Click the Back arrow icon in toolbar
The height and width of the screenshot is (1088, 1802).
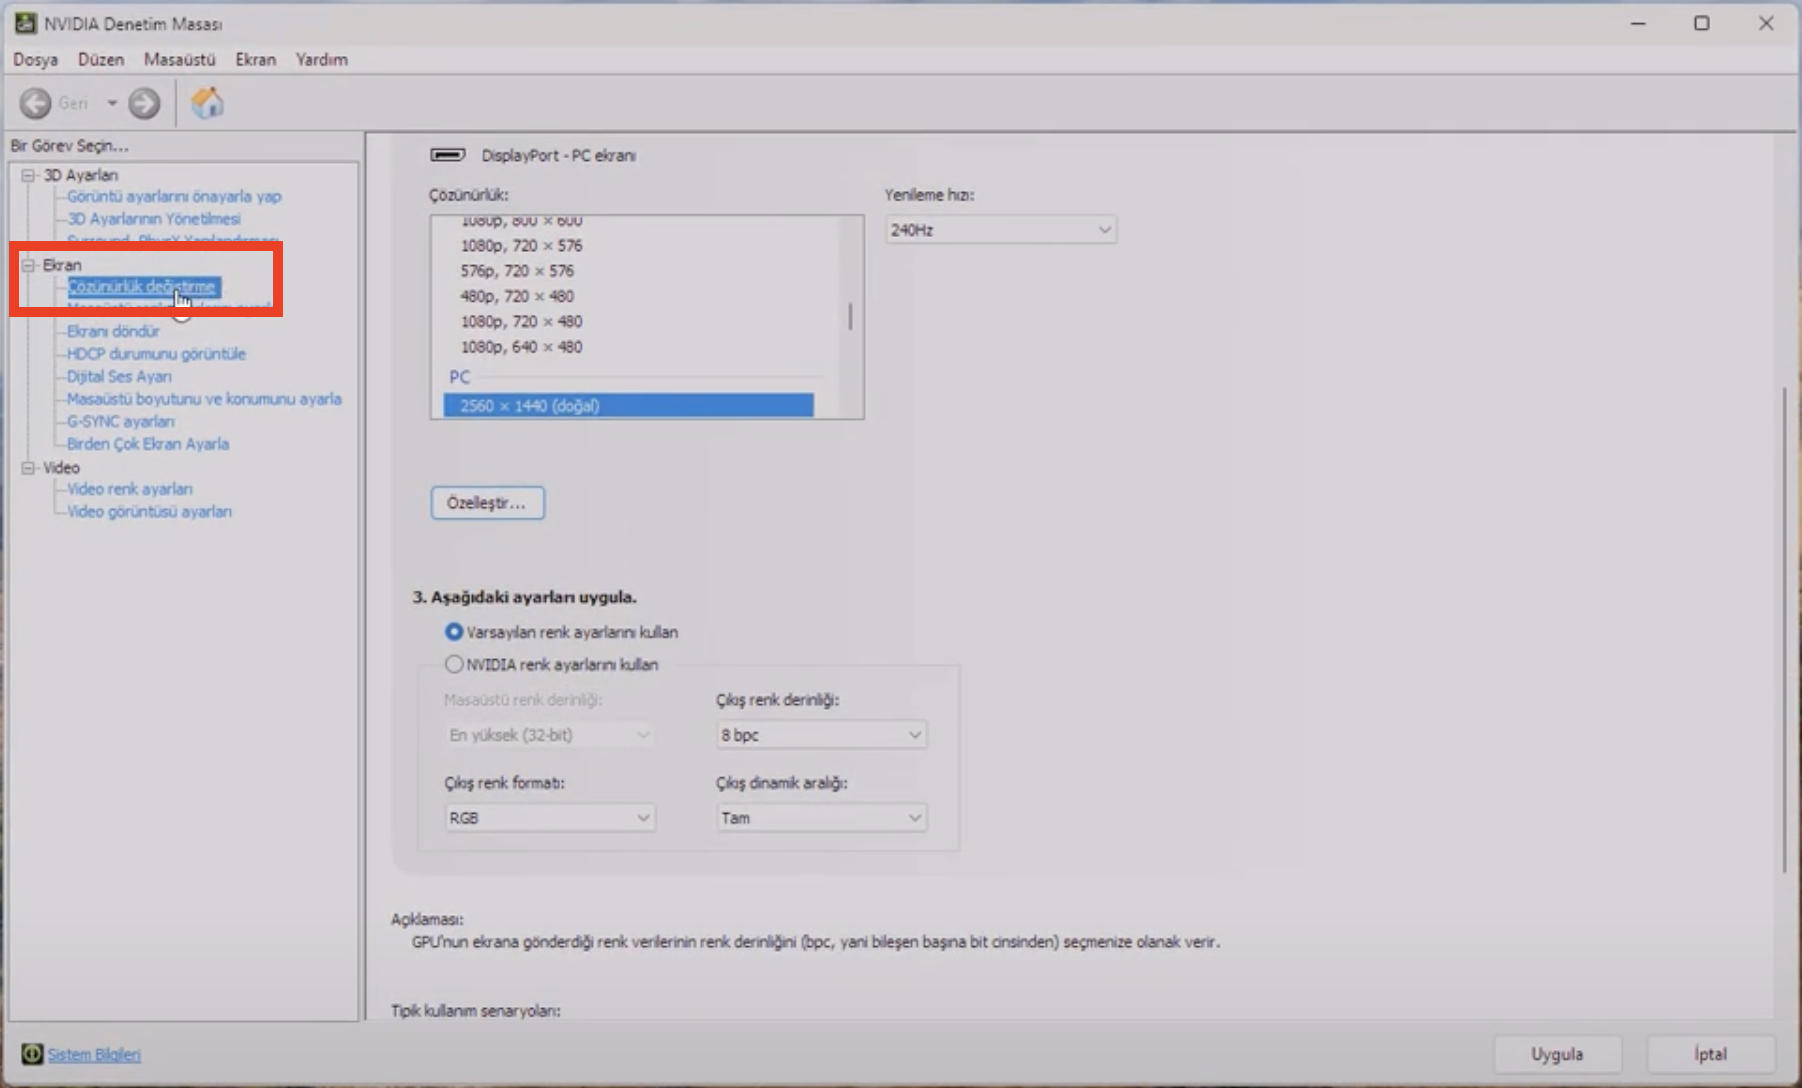(35, 103)
